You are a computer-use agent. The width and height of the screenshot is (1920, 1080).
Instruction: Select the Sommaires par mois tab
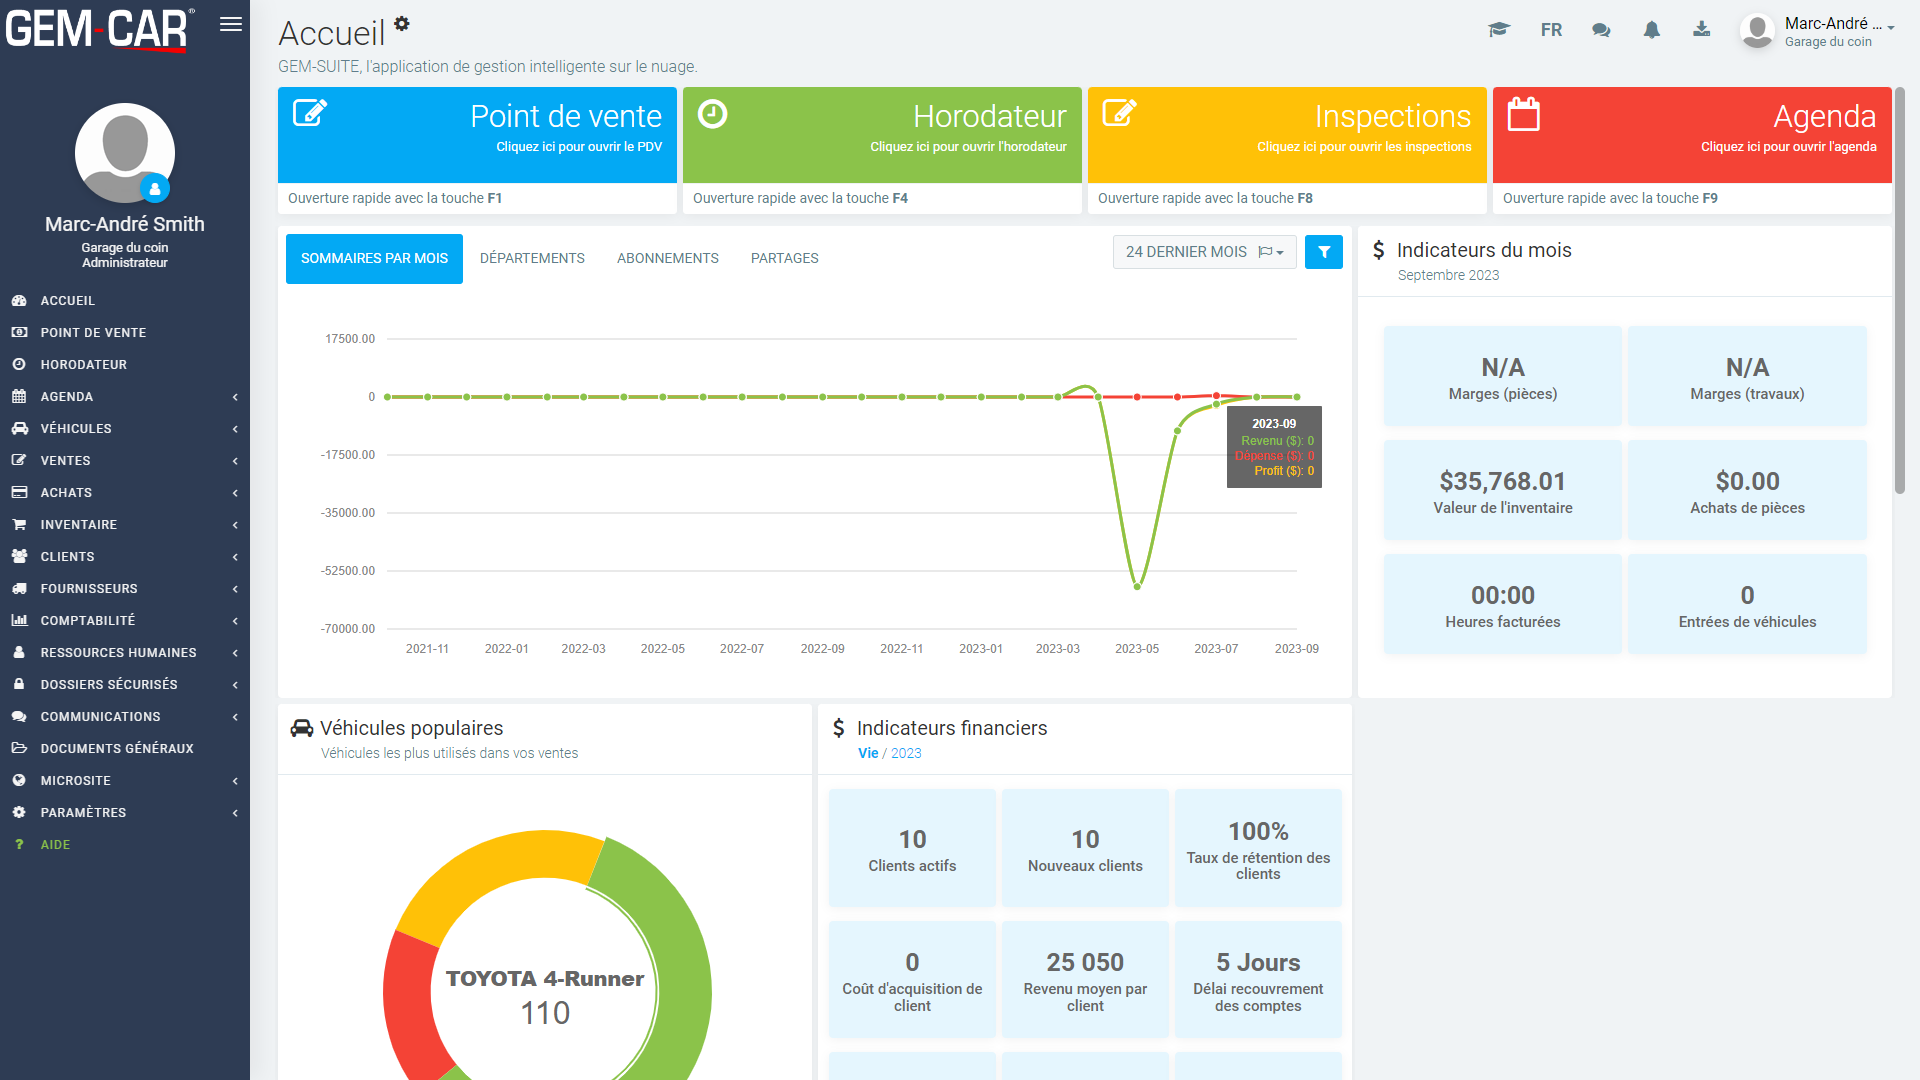(x=374, y=258)
